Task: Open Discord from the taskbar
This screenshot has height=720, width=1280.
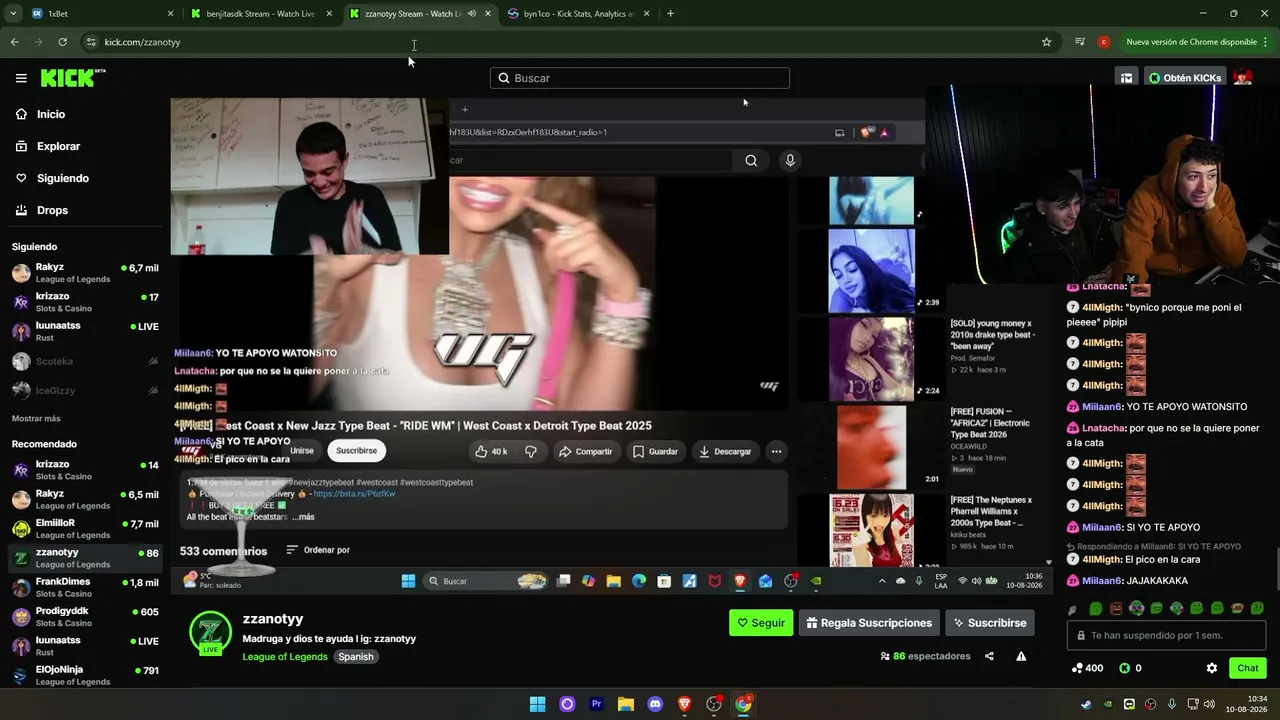Action: pyautogui.click(x=655, y=704)
